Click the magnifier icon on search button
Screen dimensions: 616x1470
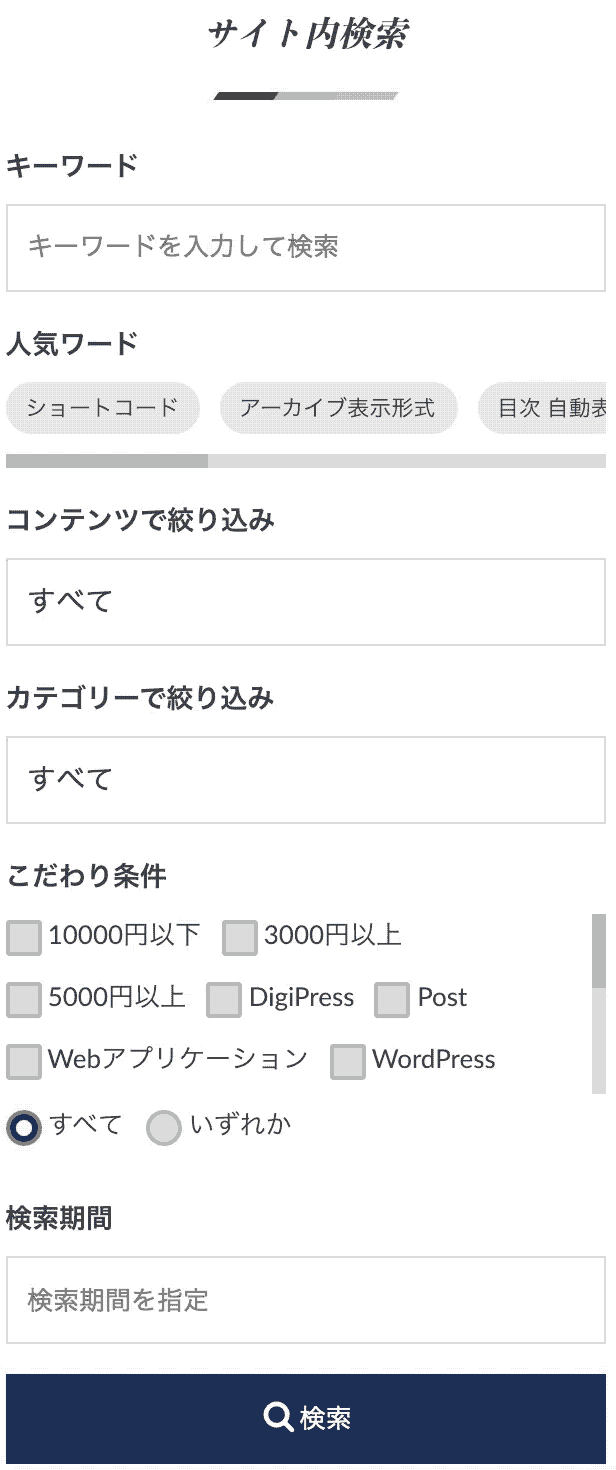point(276,1417)
